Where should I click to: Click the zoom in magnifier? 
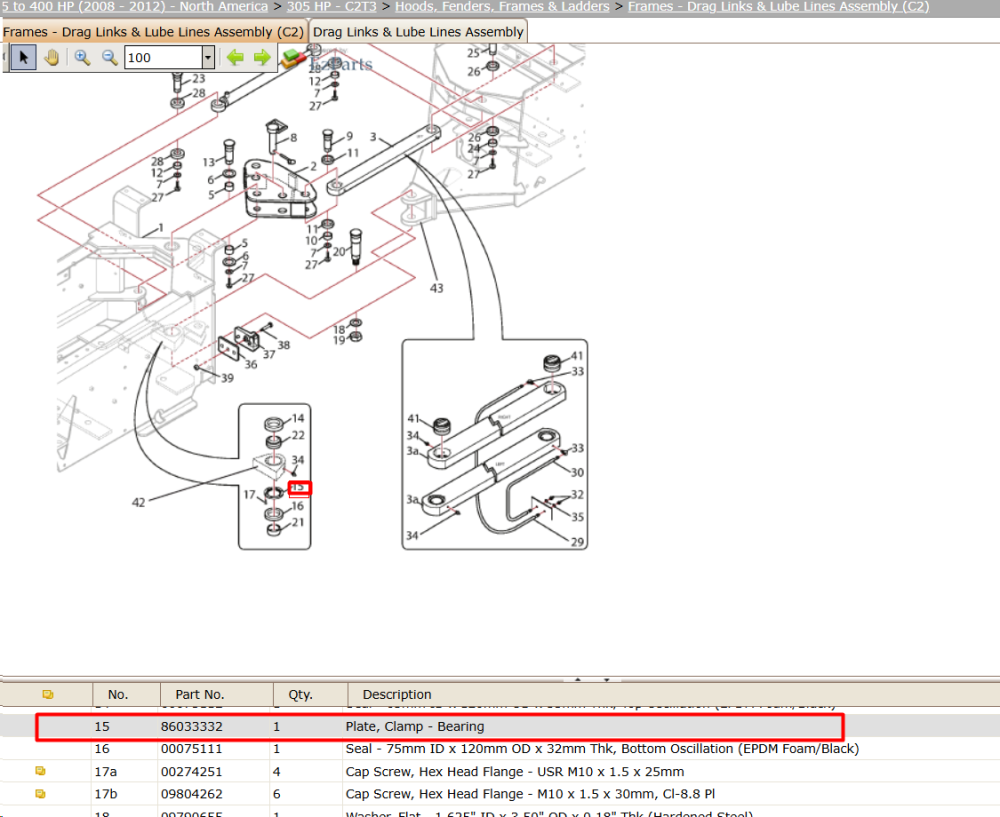pyautogui.click(x=82, y=58)
